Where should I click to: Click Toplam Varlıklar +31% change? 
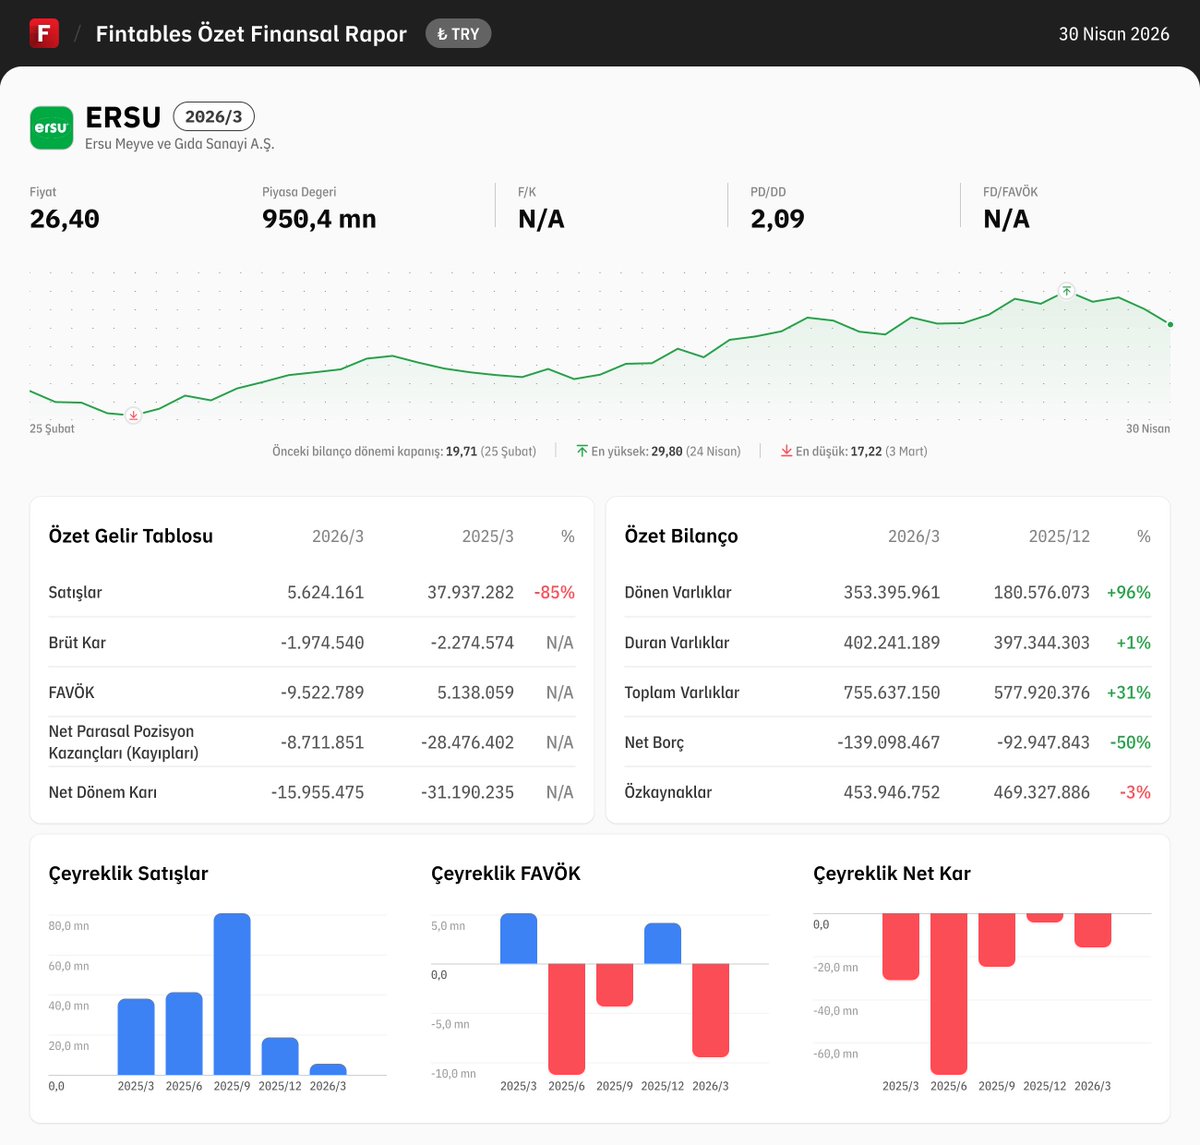(1128, 692)
